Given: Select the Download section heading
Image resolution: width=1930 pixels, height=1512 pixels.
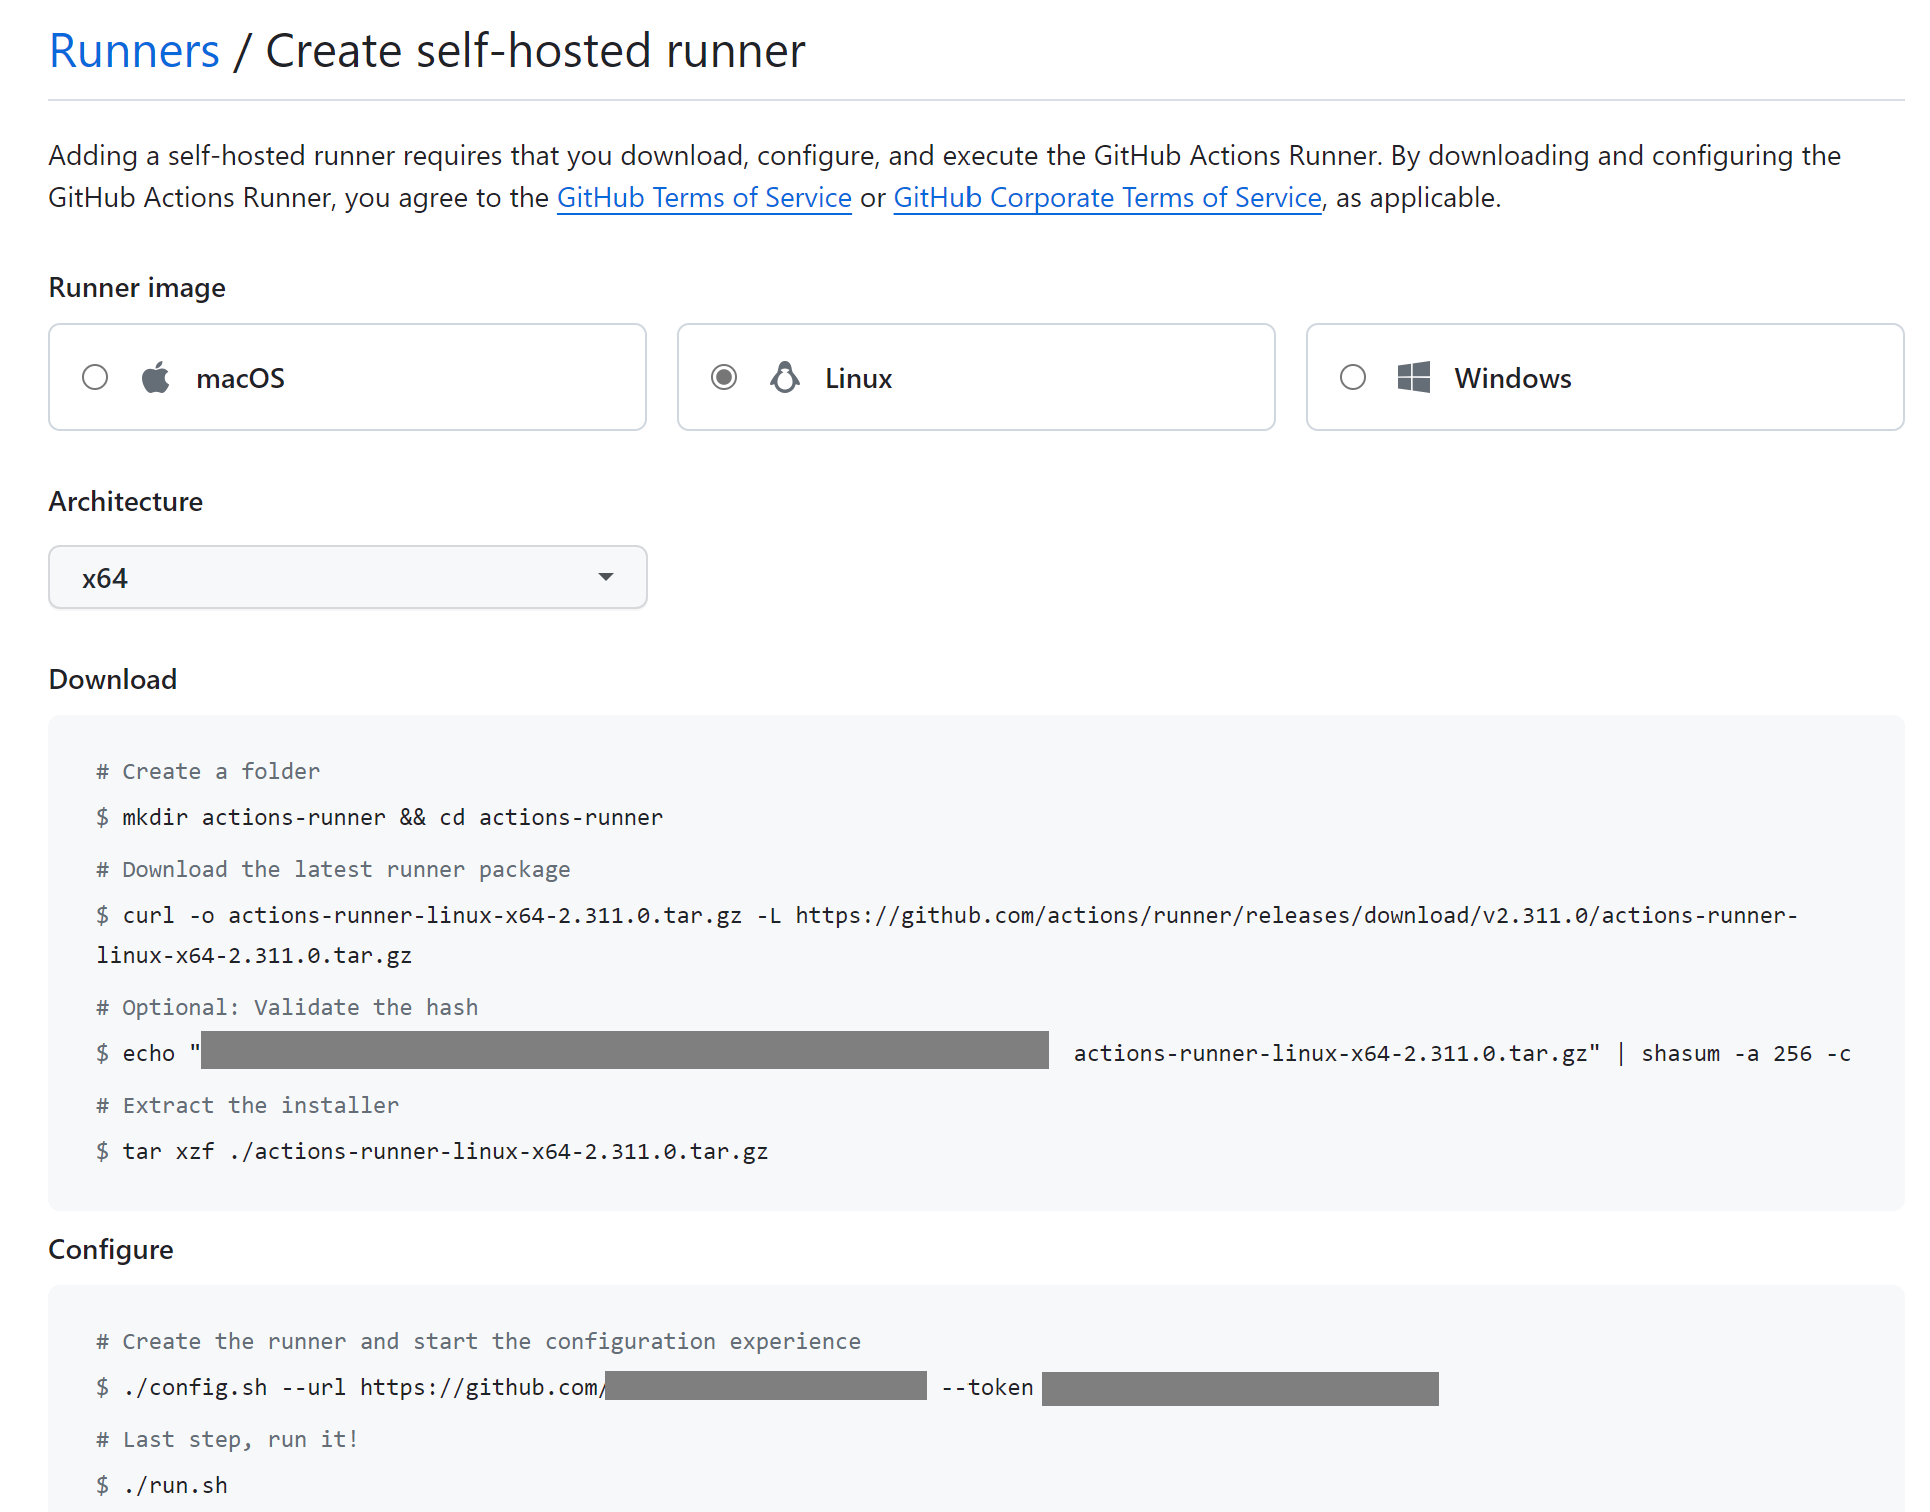Looking at the screenshot, I should click(112, 679).
